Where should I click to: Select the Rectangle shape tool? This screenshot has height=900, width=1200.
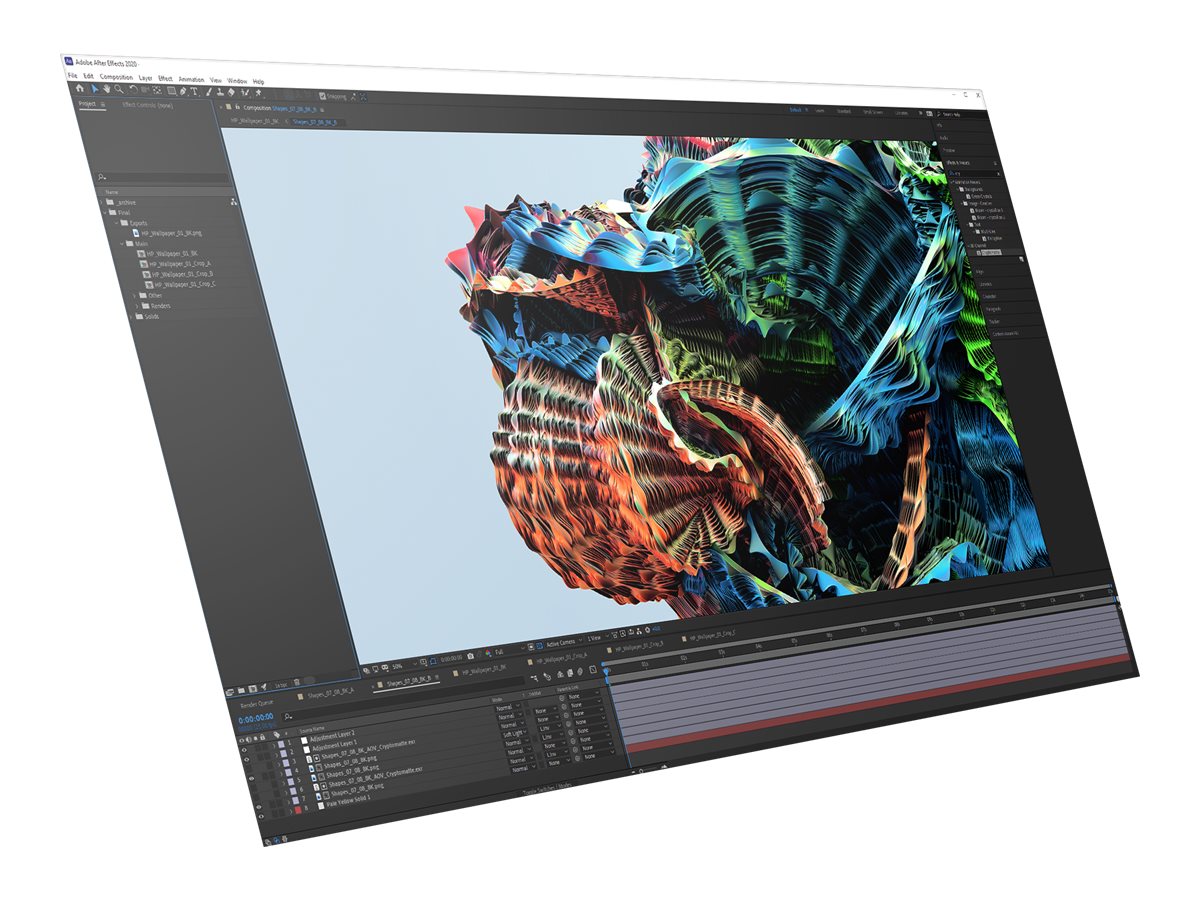[172, 91]
